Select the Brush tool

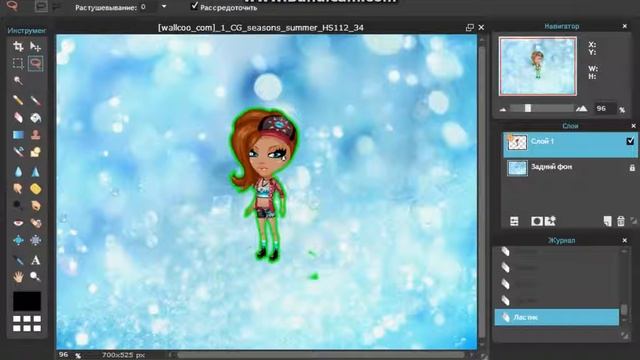(36, 100)
